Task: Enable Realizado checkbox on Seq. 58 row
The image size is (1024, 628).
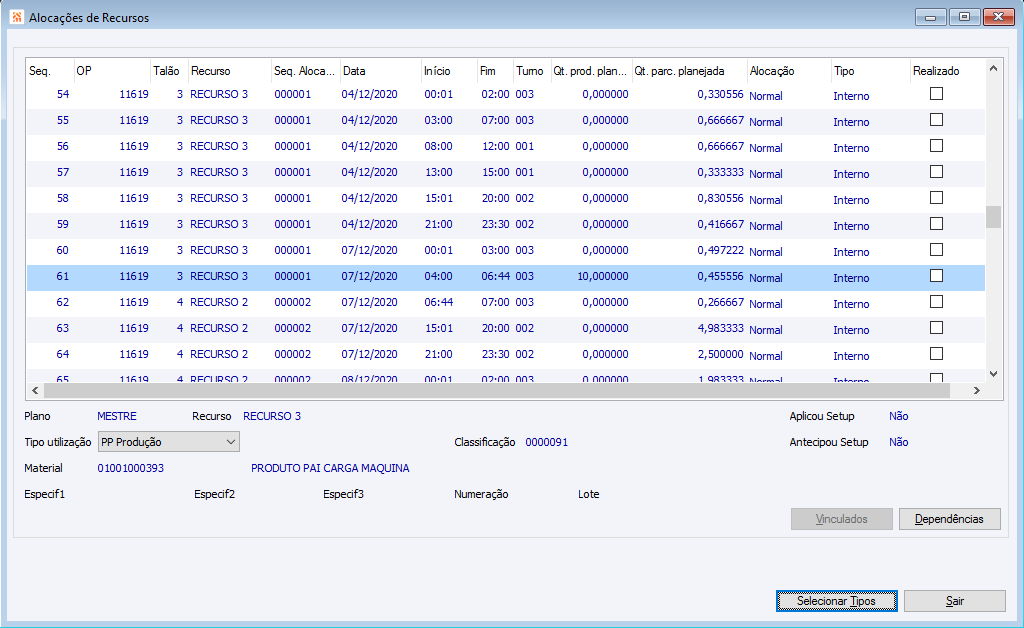Action: tap(936, 198)
